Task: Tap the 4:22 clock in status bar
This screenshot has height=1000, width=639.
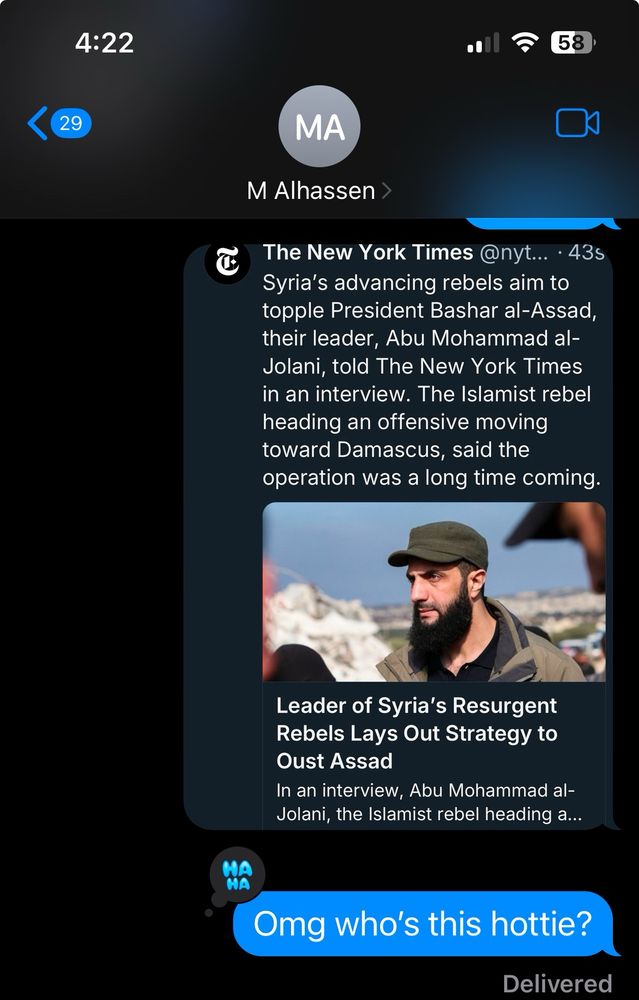Action: [104, 43]
